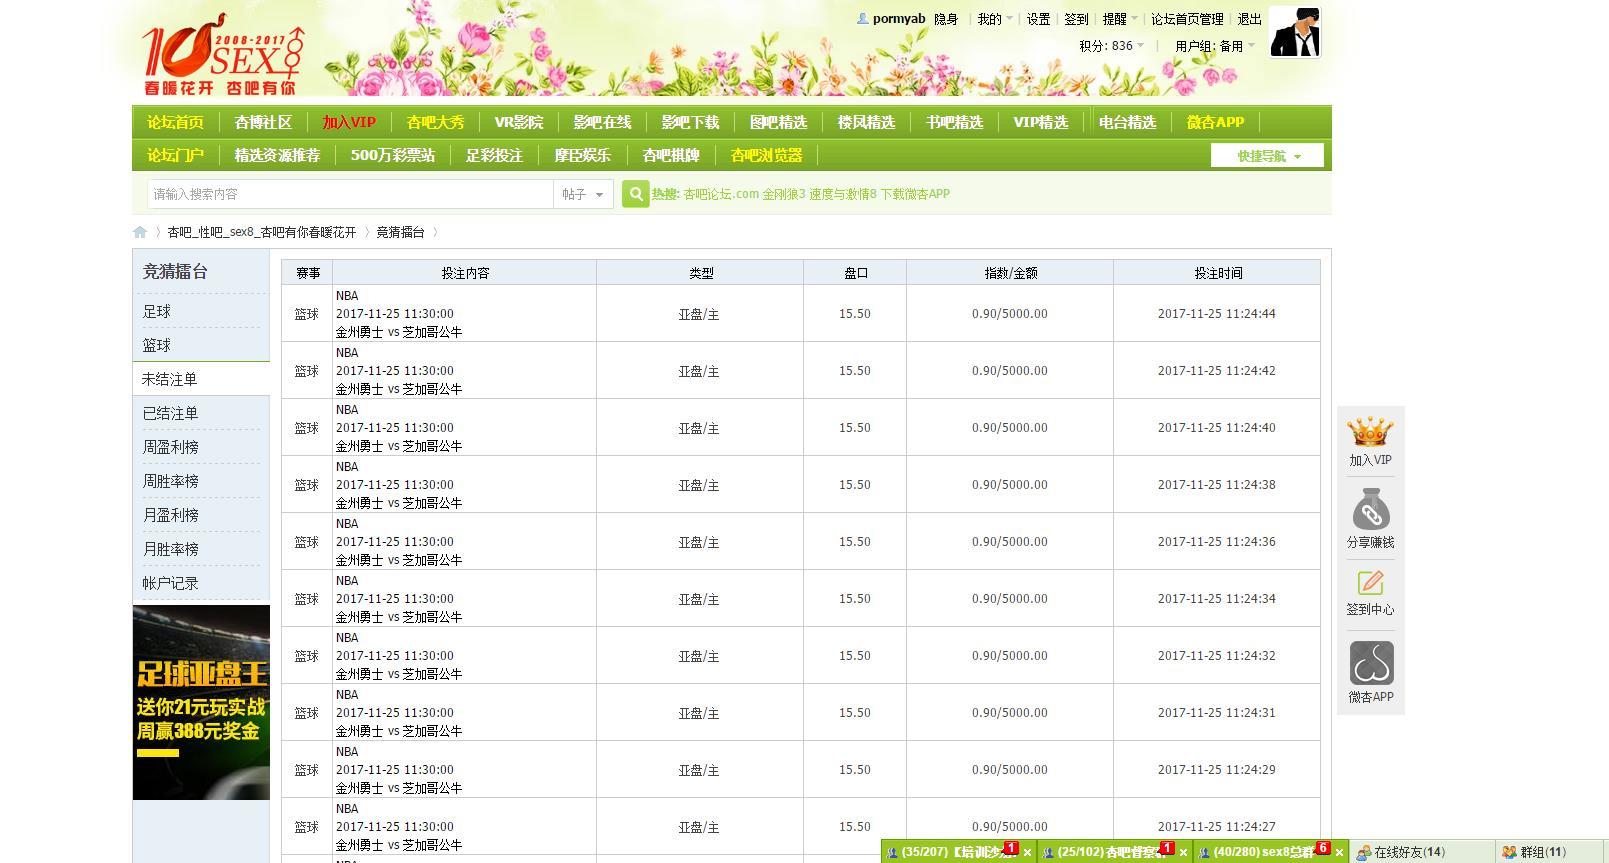Click the search input field
This screenshot has height=863, width=1609.
tap(350, 194)
